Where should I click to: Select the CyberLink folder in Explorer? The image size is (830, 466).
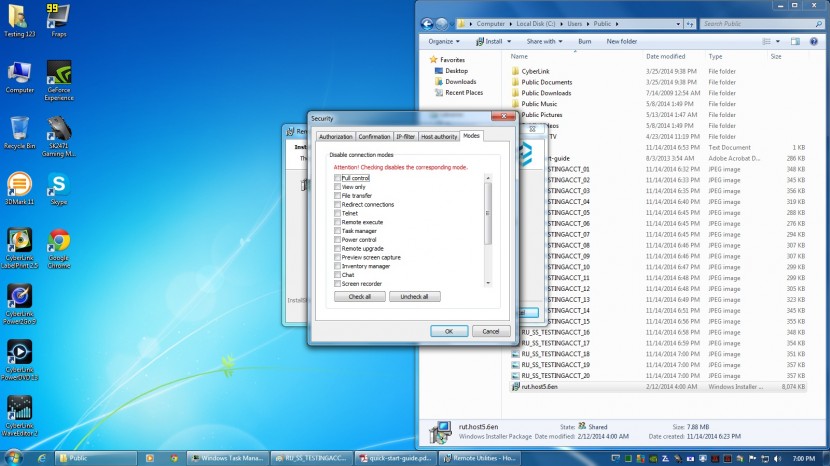pyautogui.click(x=535, y=71)
